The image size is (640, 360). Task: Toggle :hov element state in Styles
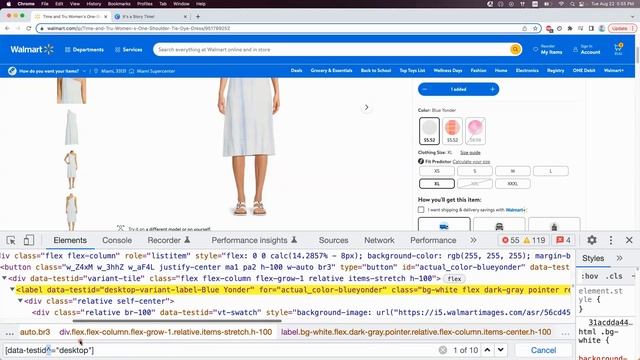tap(590, 276)
